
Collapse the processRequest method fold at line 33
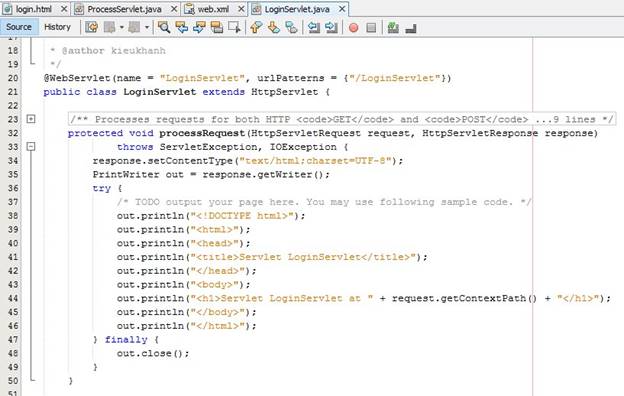(31, 146)
